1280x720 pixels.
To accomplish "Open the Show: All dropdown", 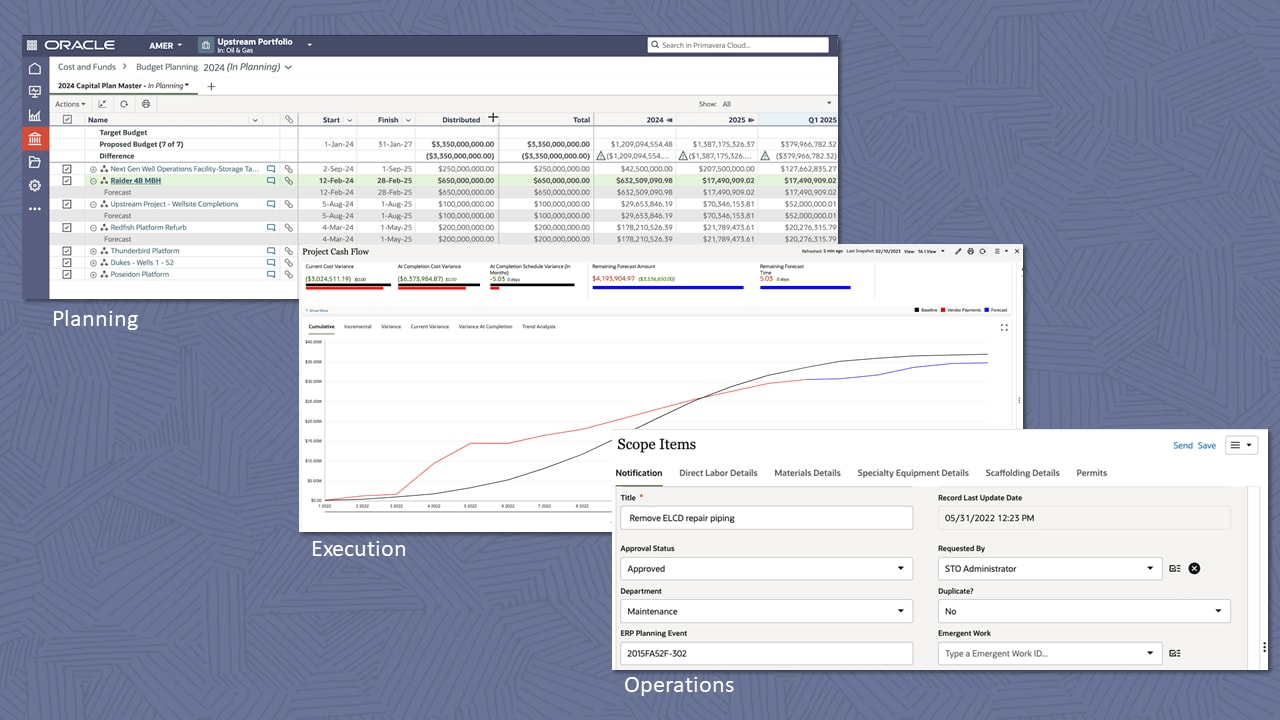I will click(x=828, y=103).
